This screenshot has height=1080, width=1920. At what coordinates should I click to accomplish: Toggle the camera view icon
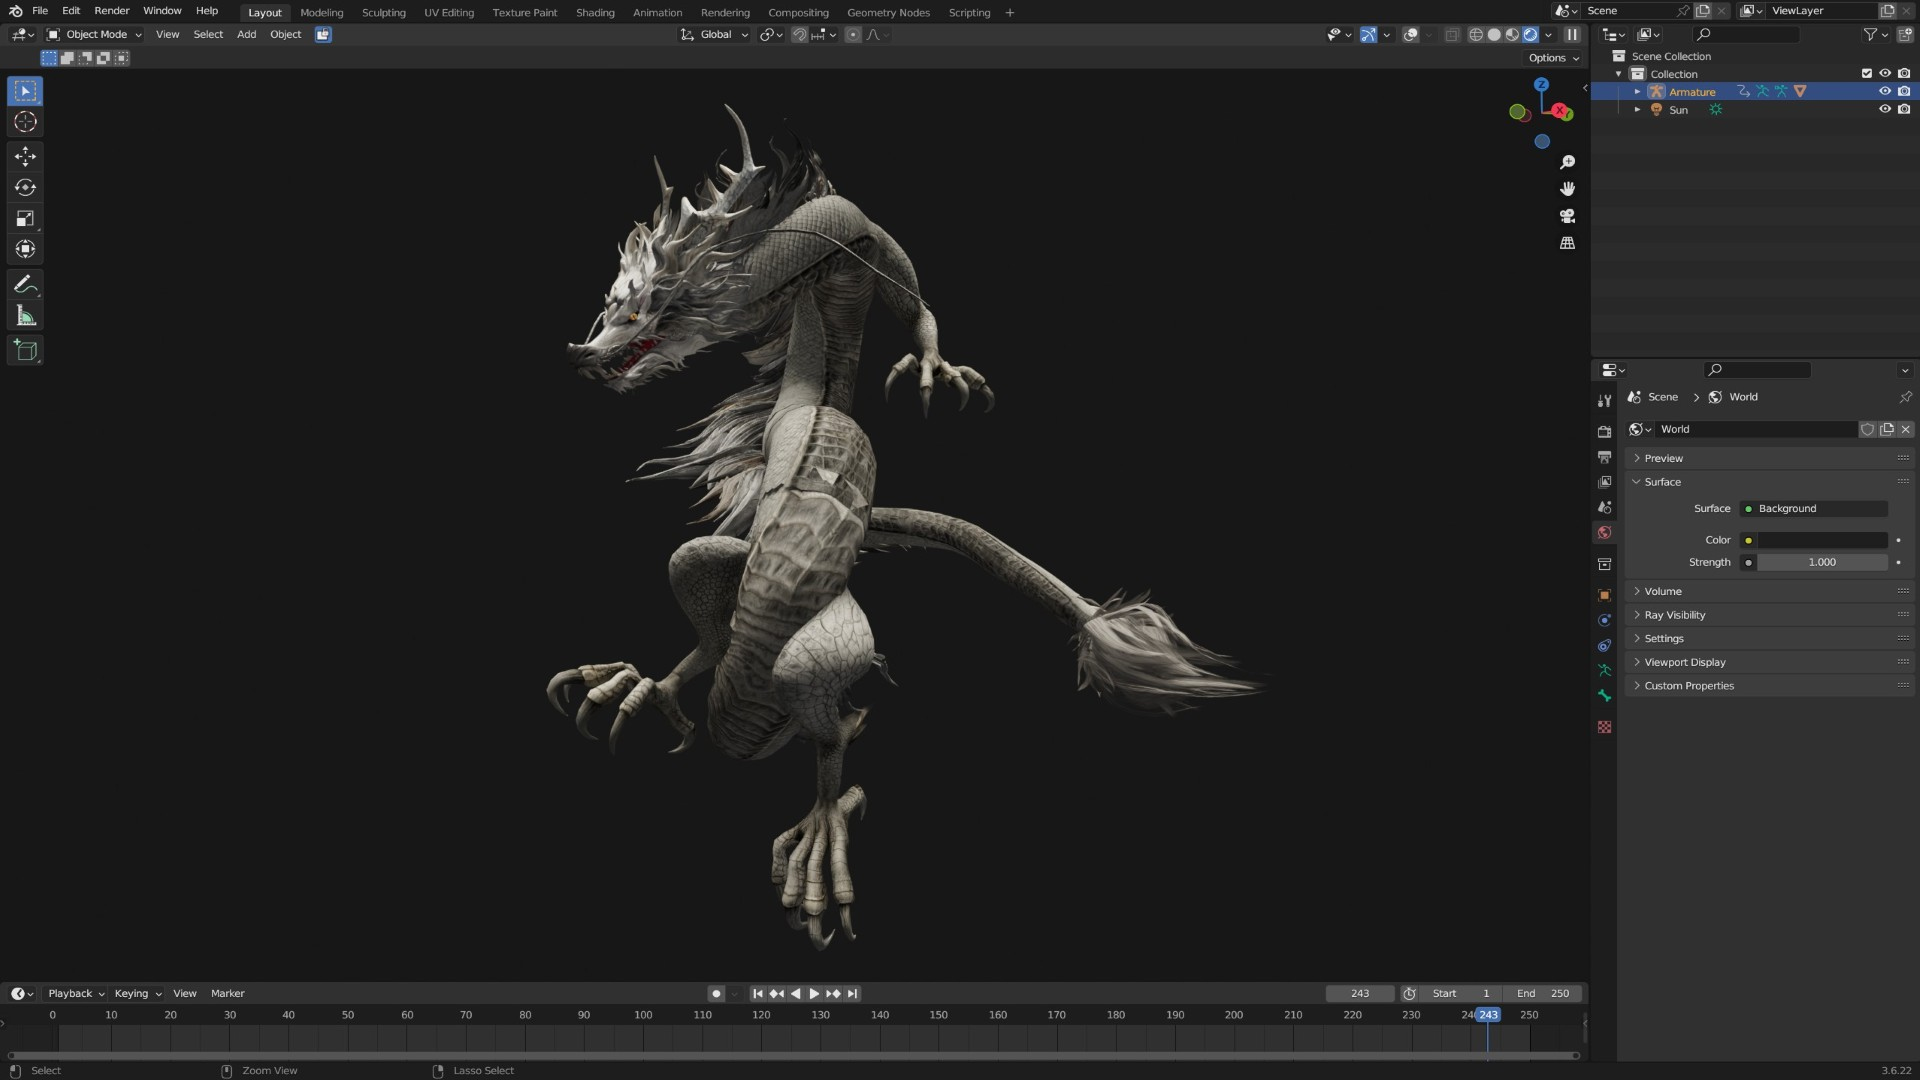click(x=1567, y=216)
